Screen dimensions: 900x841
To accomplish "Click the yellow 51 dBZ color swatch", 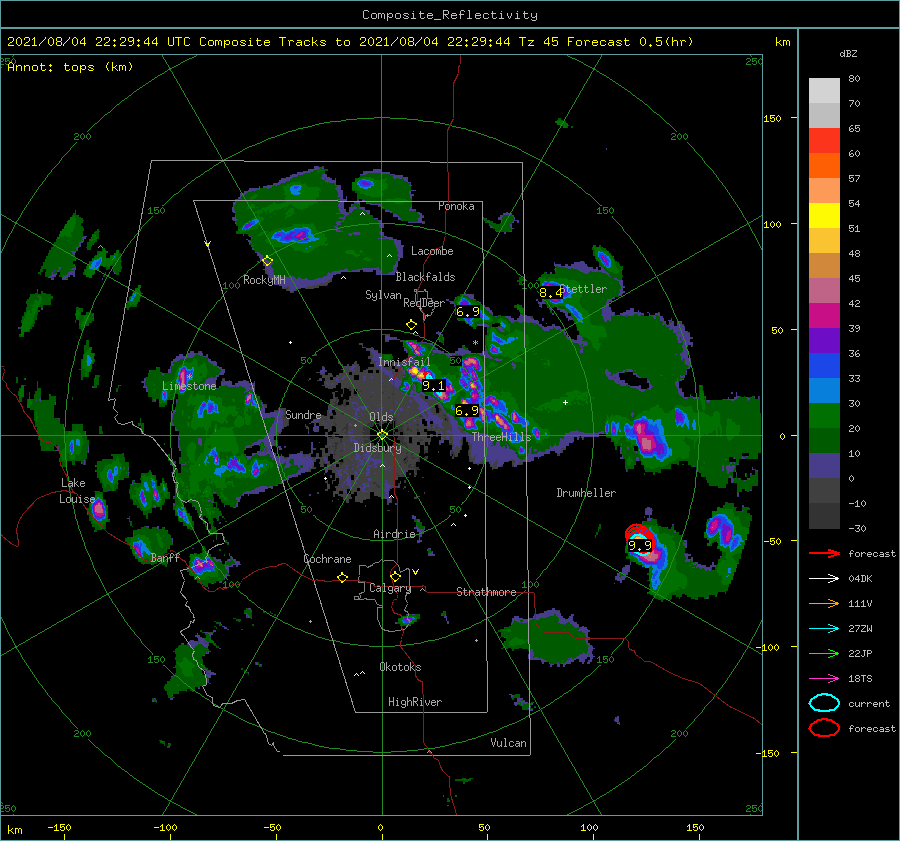I will (824, 216).
